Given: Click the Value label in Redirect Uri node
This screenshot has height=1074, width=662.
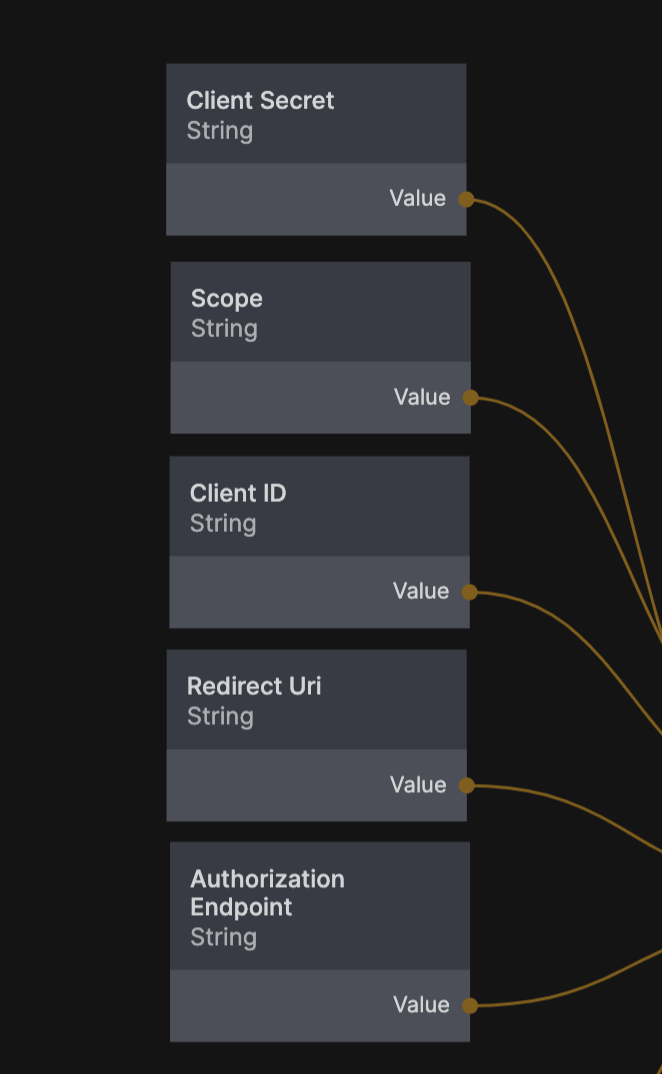Looking at the screenshot, I should pos(417,785).
